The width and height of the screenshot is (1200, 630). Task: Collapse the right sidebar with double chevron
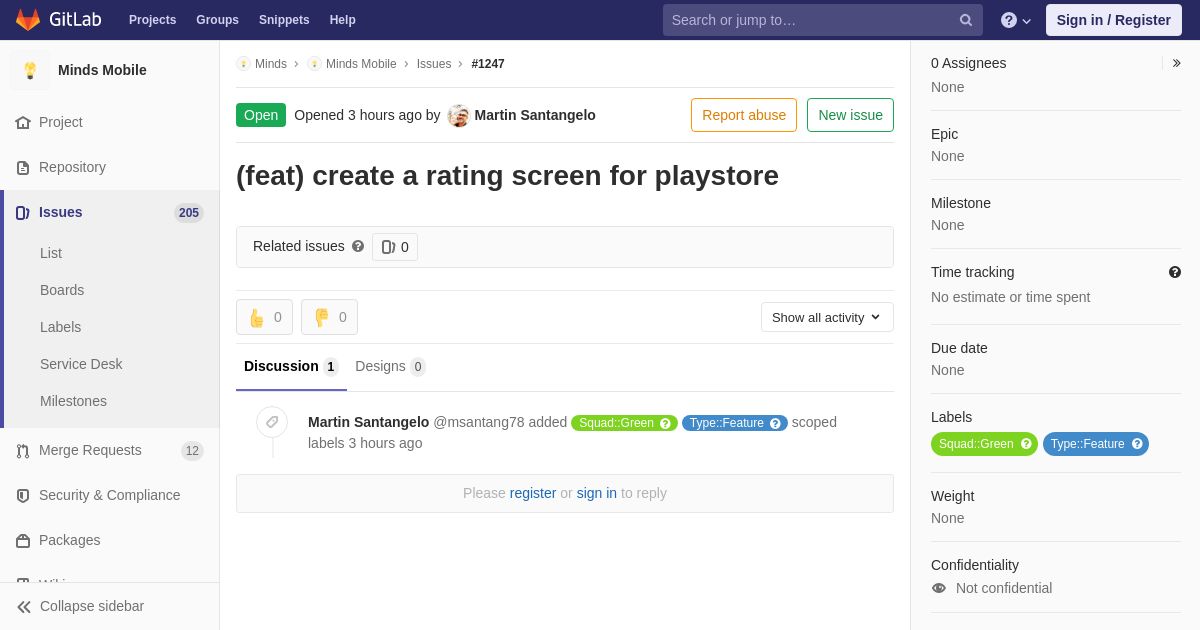(1176, 63)
